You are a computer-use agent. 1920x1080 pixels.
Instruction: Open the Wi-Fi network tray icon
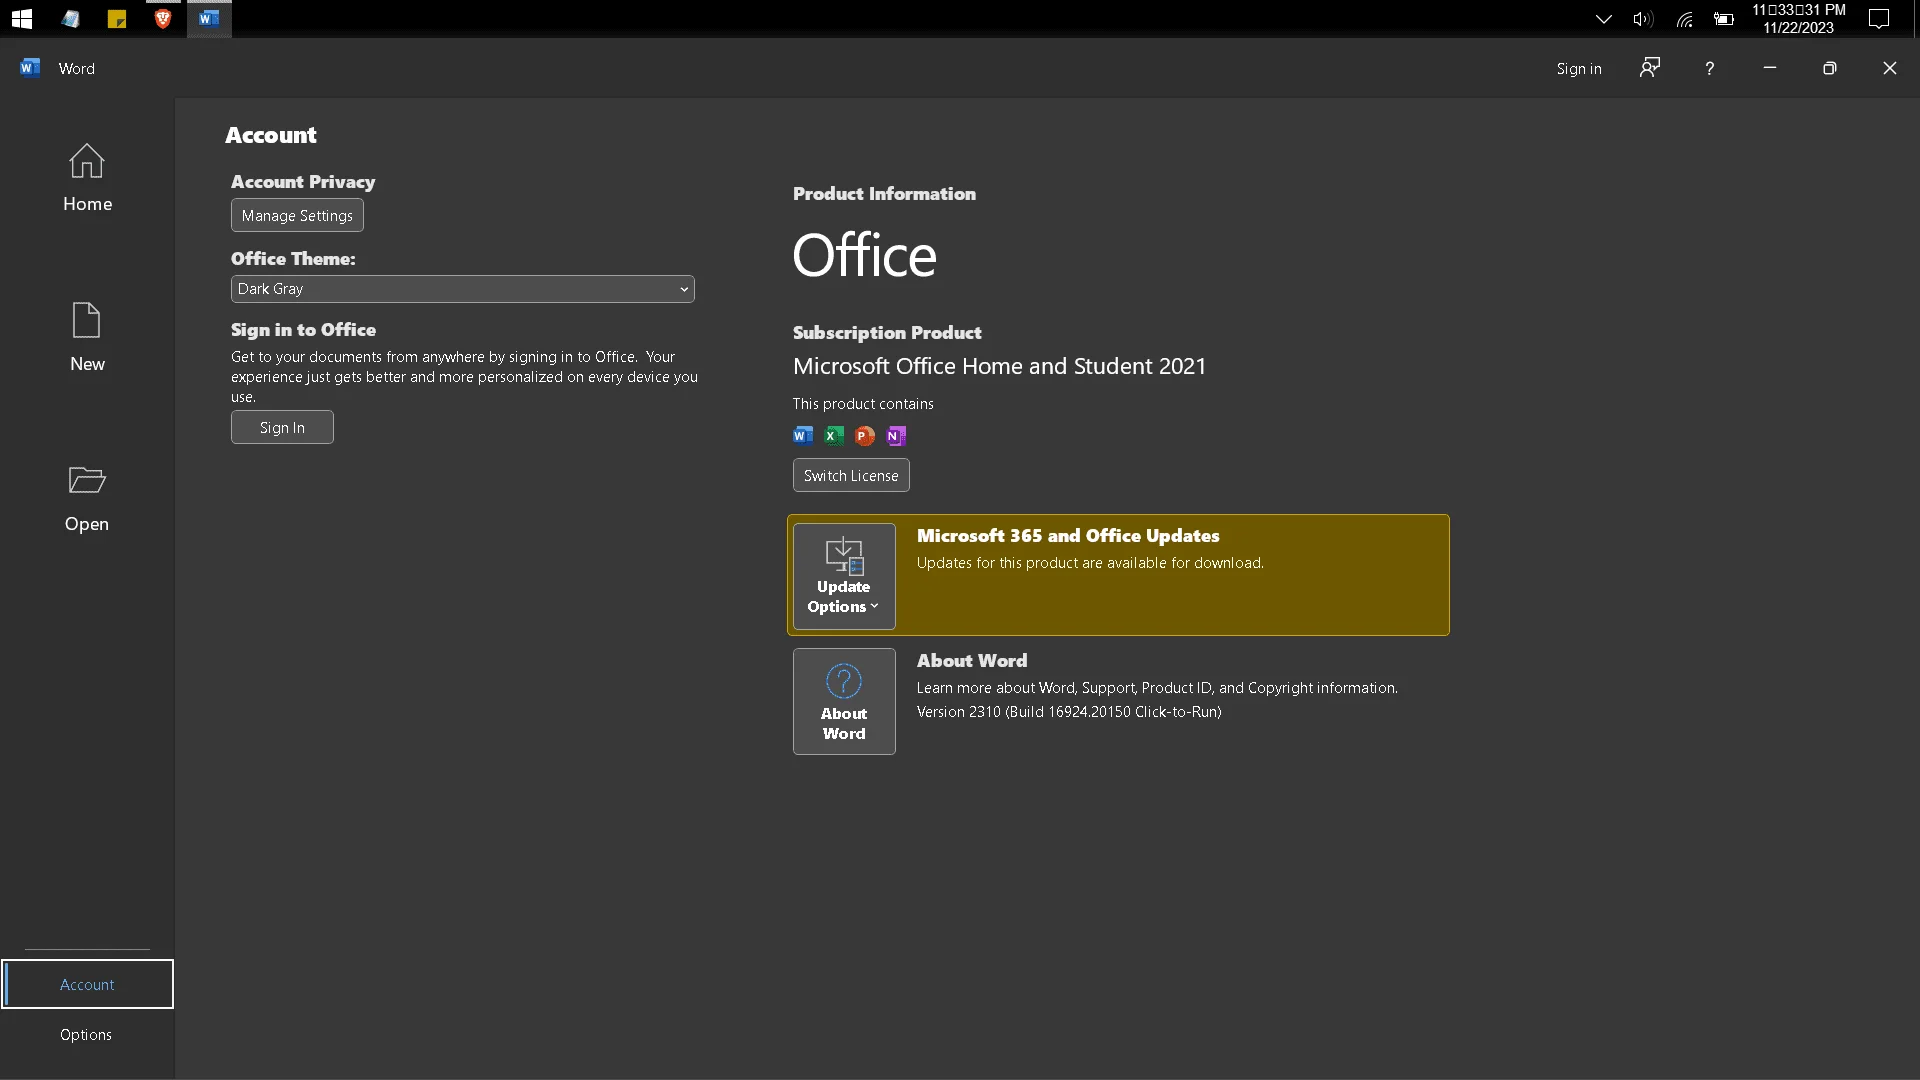point(1685,19)
